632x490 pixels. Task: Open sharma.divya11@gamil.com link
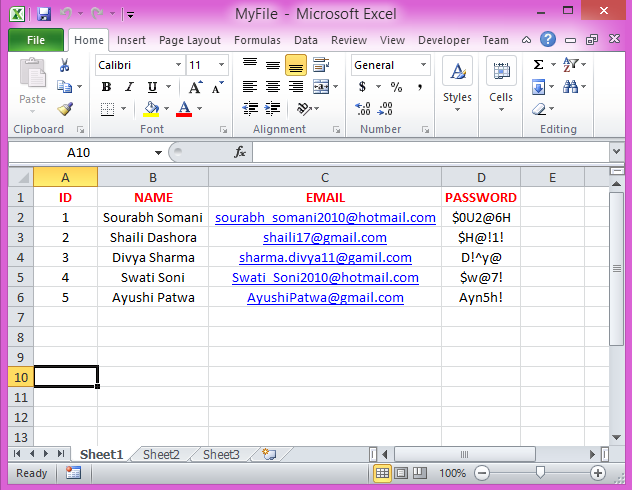pos(325,257)
